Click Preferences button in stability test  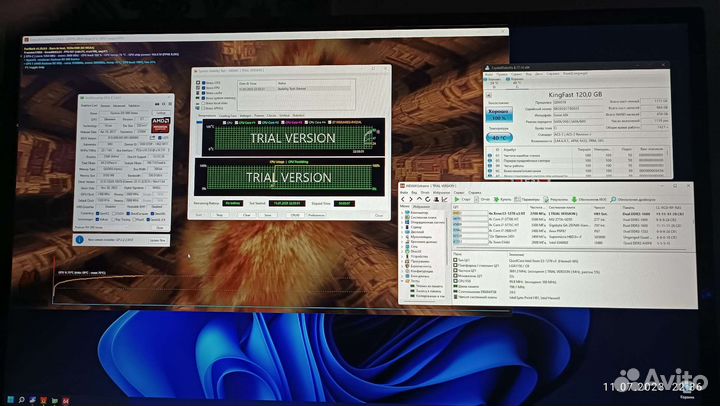[x=316, y=215]
